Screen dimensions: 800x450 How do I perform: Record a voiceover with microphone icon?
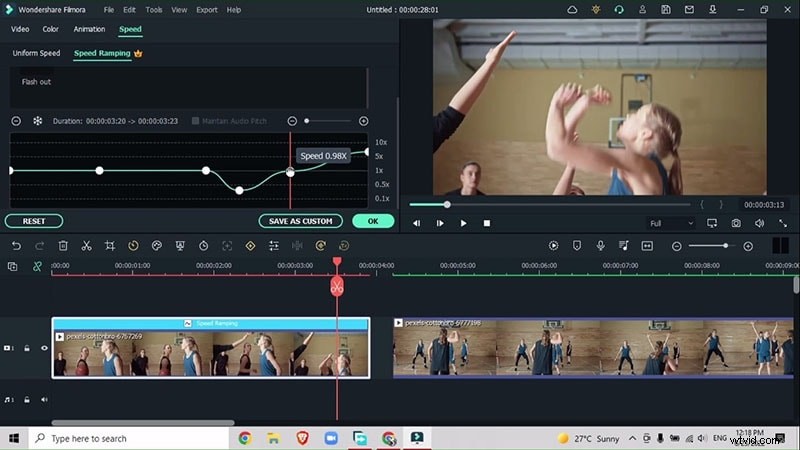(x=601, y=246)
